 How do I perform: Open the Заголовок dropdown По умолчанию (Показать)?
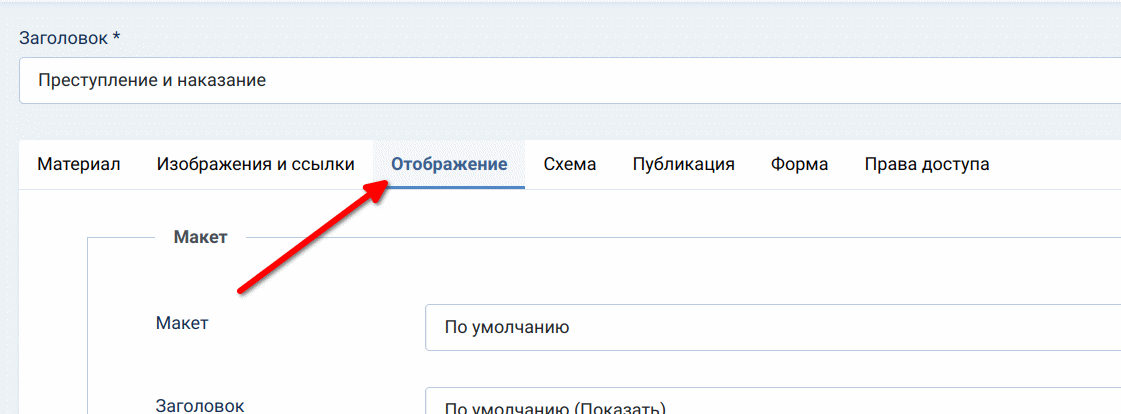tap(773, 401)
